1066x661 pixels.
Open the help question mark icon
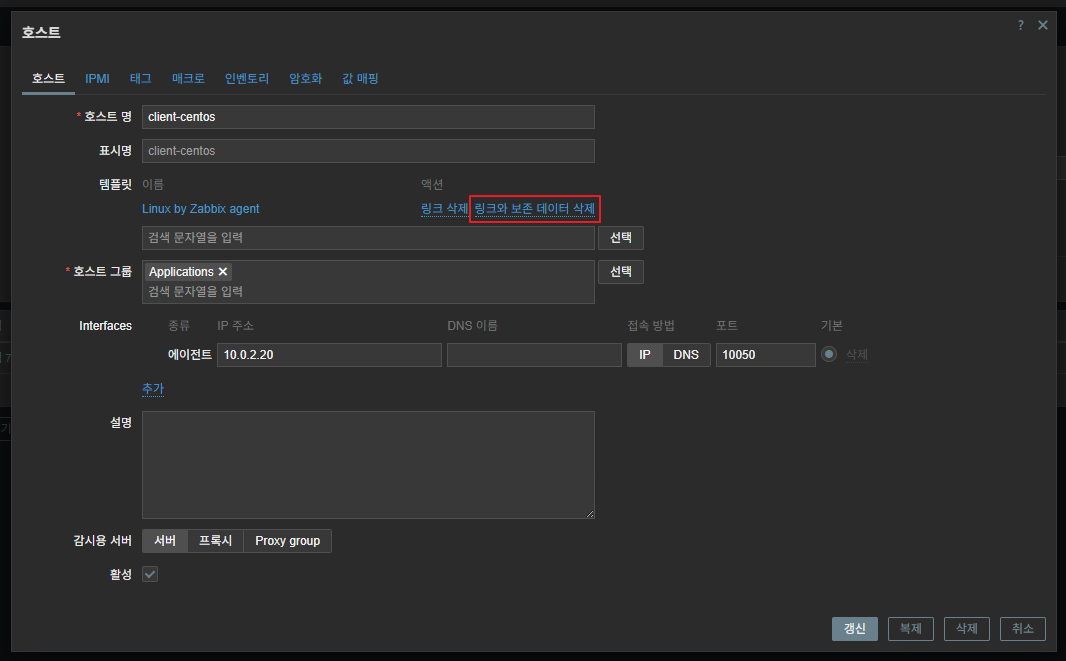coord(1020,25)
